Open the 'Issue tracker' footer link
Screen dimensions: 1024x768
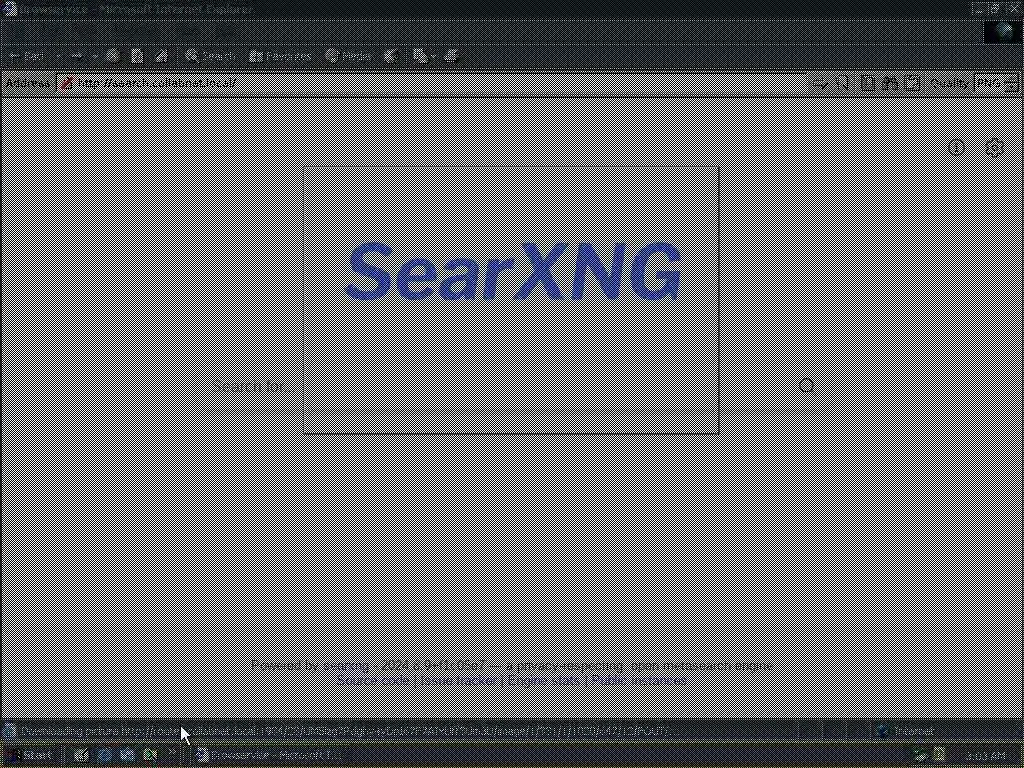point(458,680)
